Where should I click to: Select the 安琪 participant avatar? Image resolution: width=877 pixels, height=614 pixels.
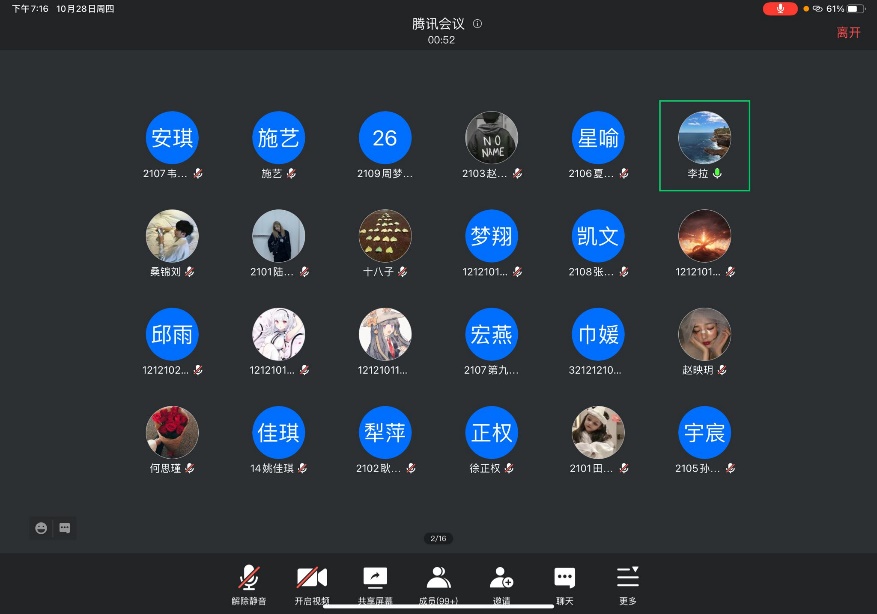(x=172, y=138)
